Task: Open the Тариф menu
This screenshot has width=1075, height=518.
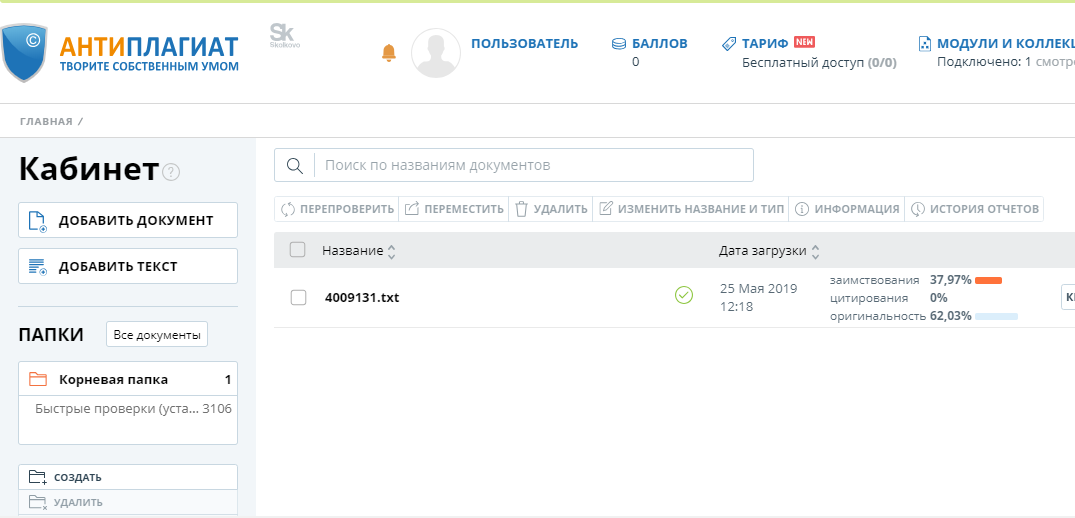Action: pos(767,43)
